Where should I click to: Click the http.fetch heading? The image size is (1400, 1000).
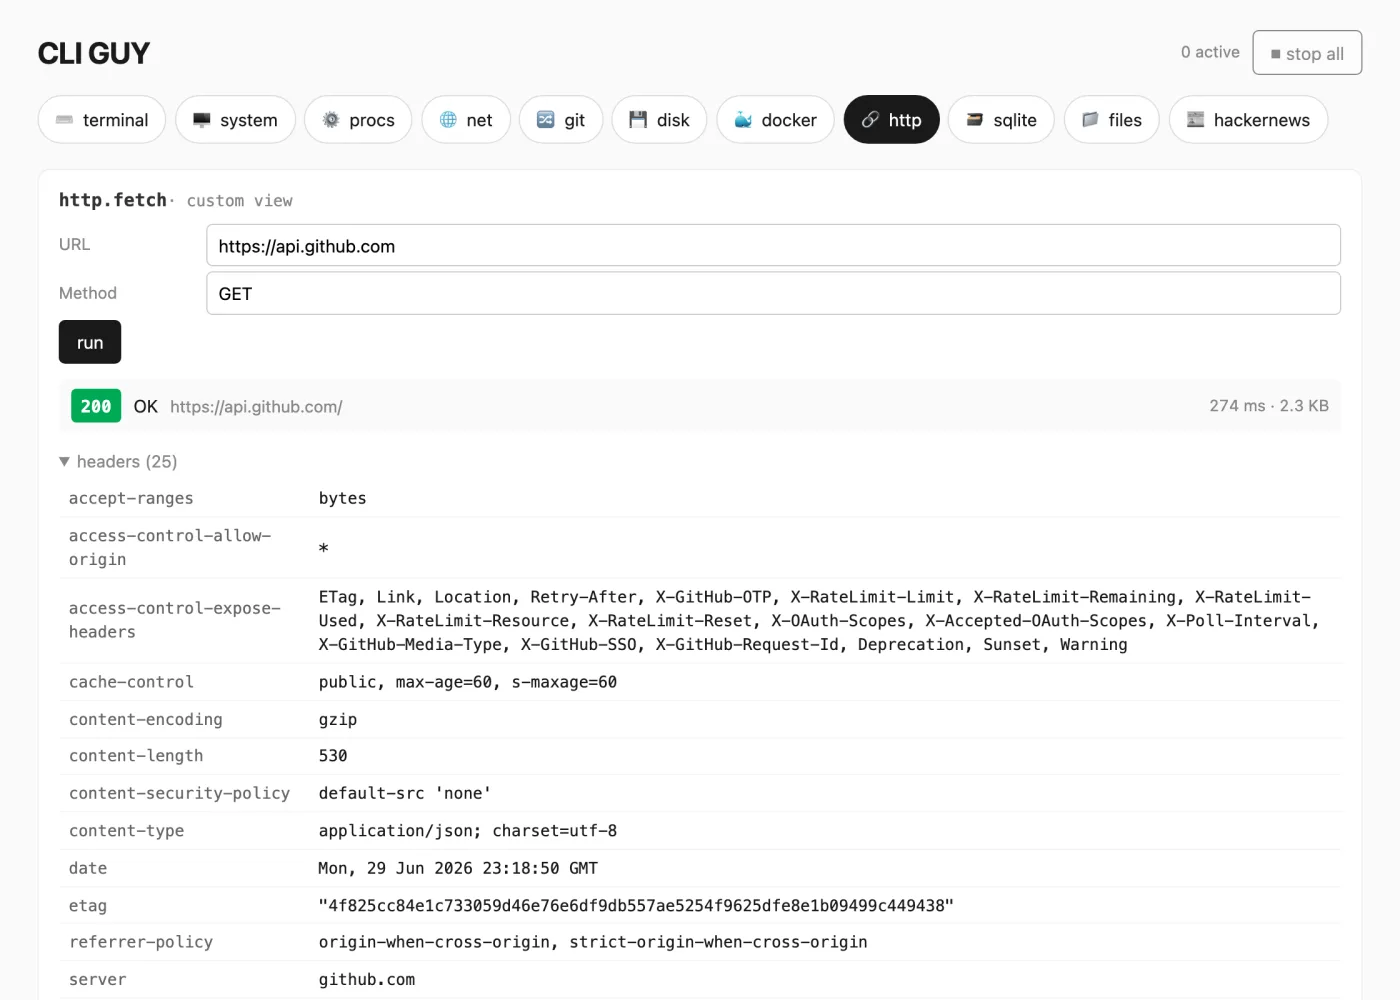[113, 200]
